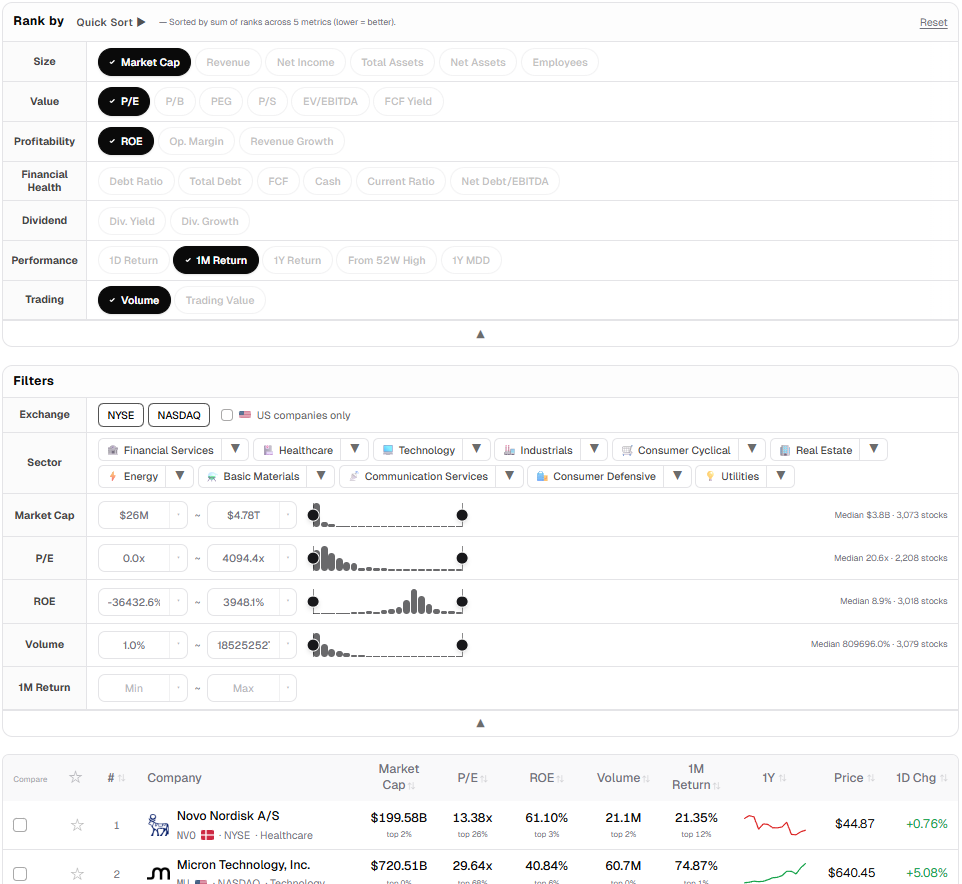This screenshot has width=962, height=884.
Task: Click star header icon in table
Action: (x=75, y=777)
